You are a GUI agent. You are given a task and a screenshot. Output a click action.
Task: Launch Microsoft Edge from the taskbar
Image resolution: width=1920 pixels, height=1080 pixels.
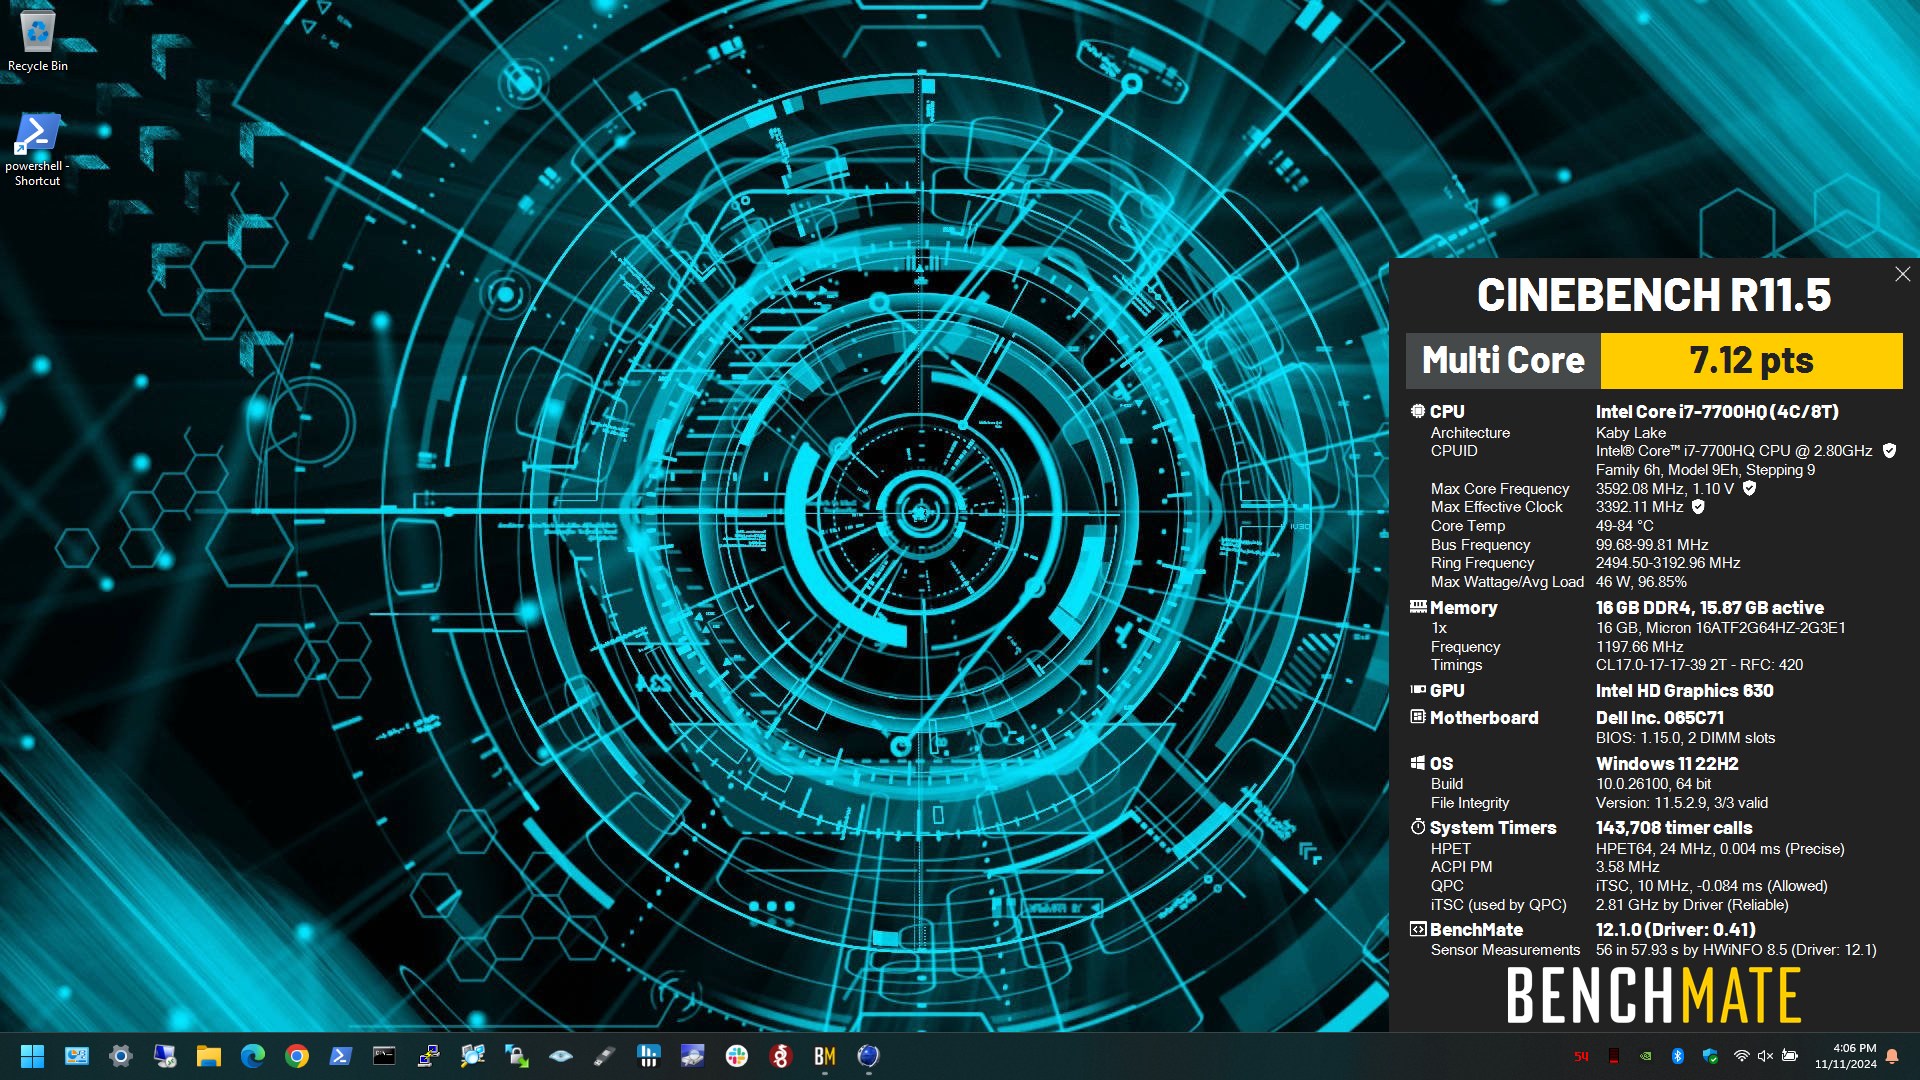tap(252, 1056)
